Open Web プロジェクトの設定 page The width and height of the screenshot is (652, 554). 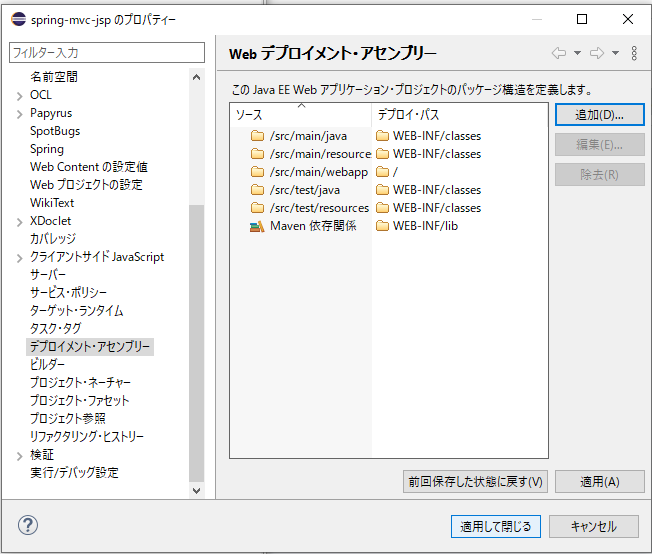86,185
